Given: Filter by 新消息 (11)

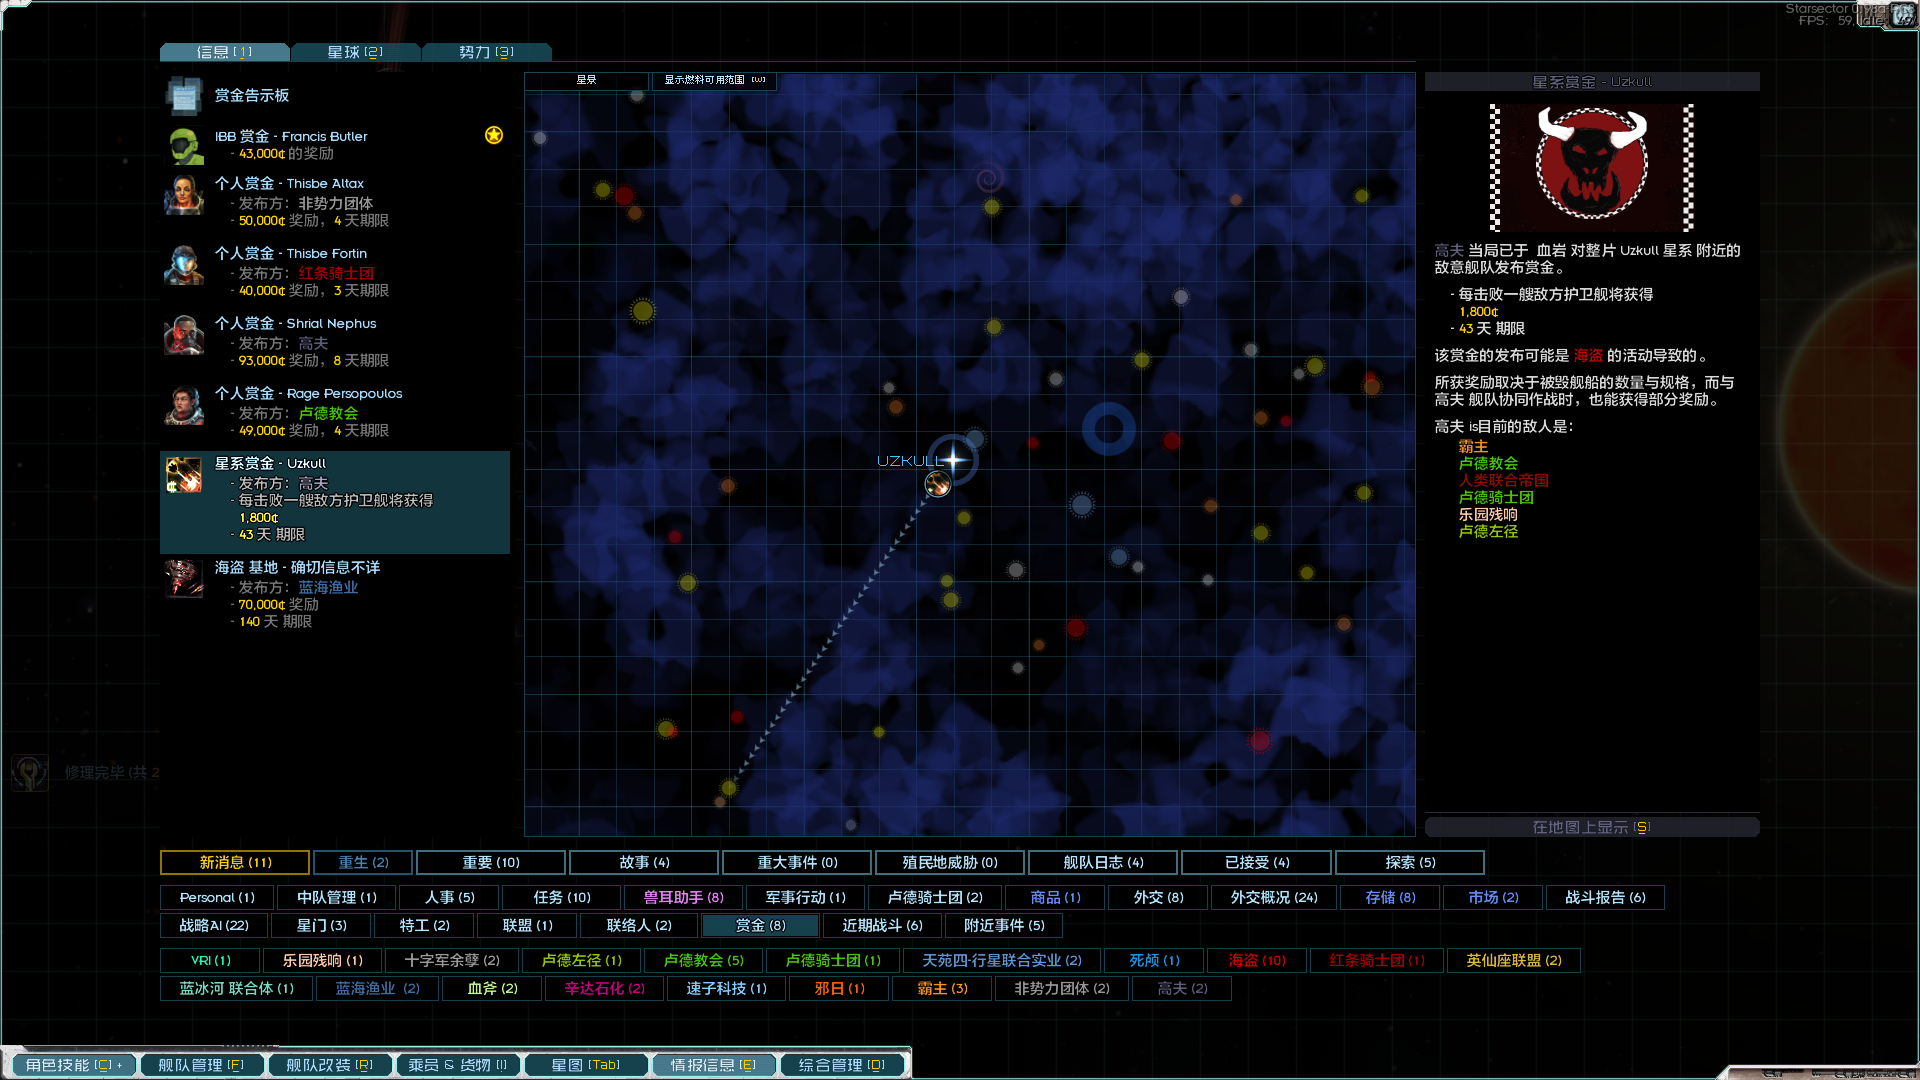Looking at the screenshot, I should (235, 862).
